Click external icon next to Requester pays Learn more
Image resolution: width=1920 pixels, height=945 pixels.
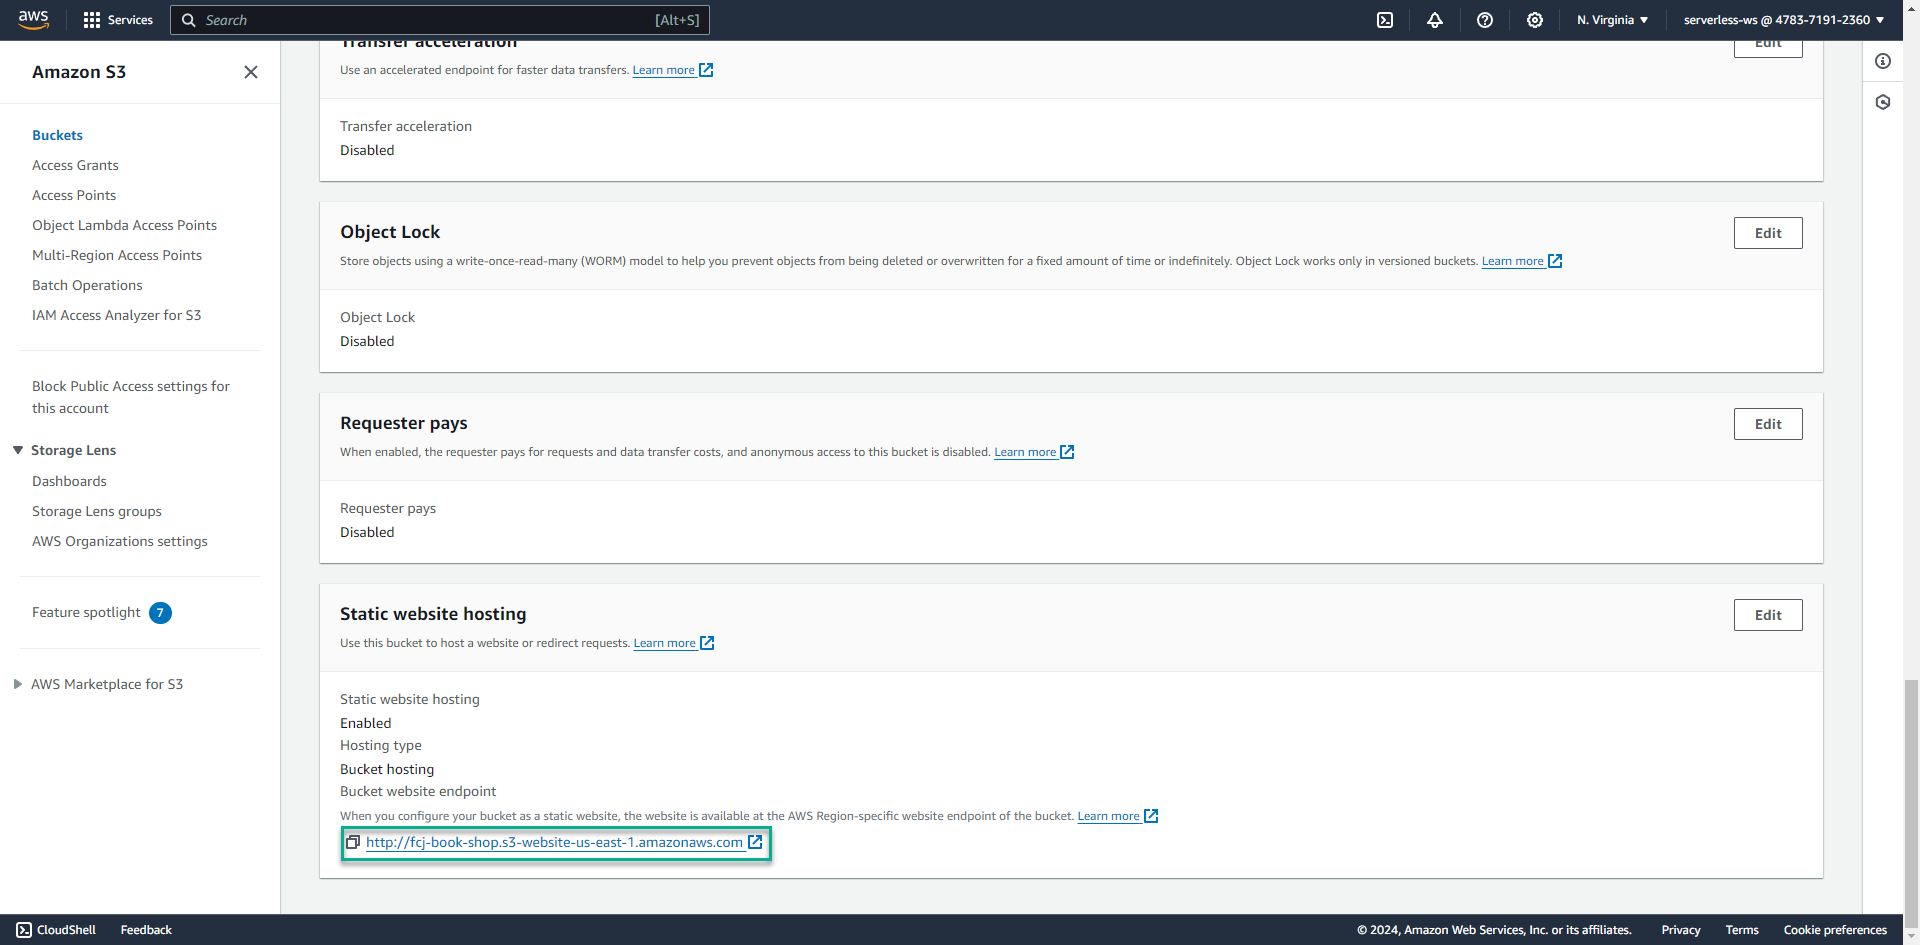(x=1067, y=452)
